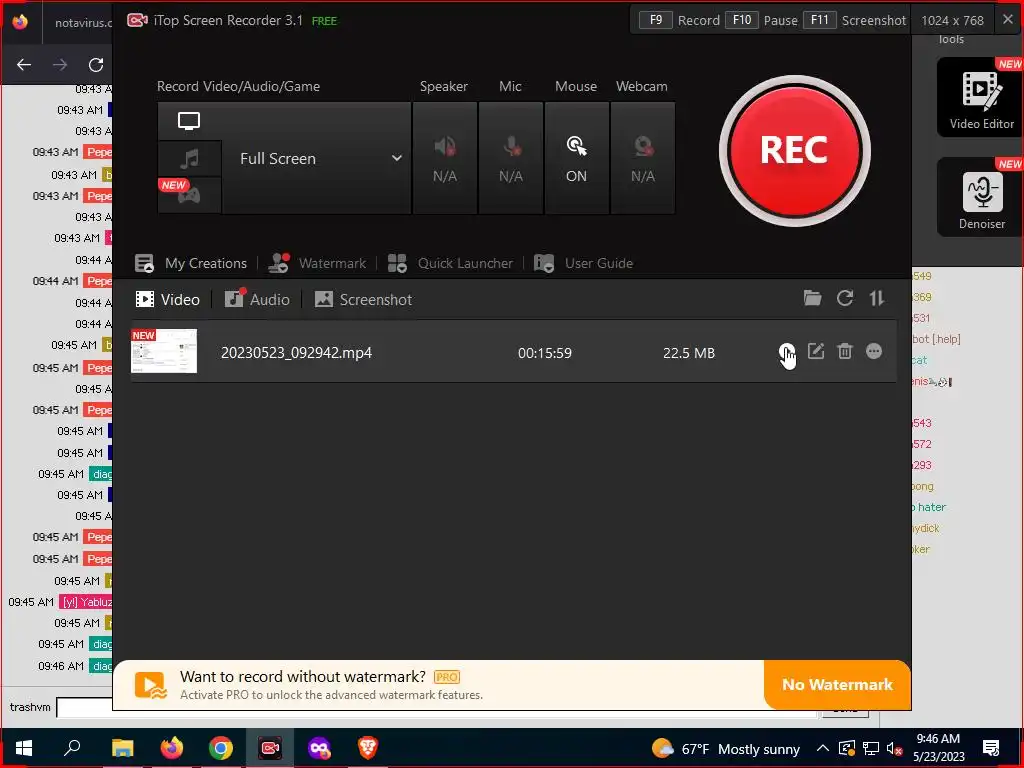The height and width of the screenshot is (768, 1024).
Task: Open My Creations
Action: [191, 263]
